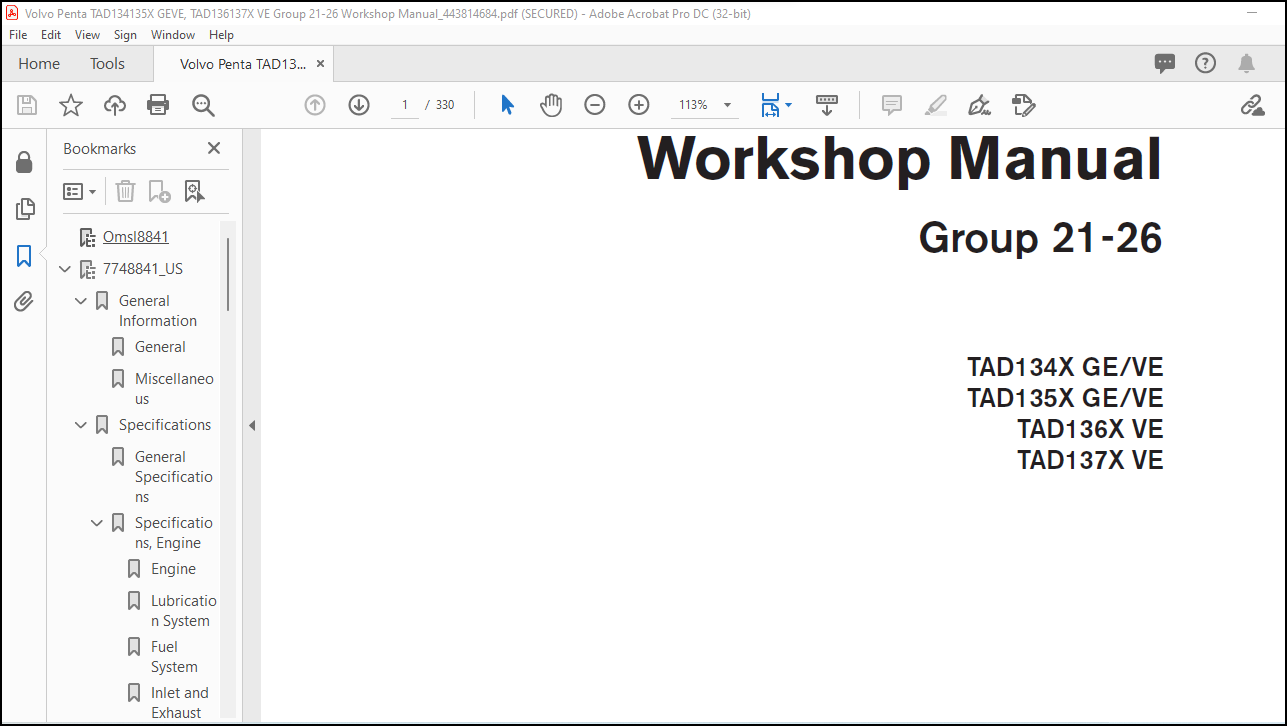The width and height of the screenshot is (1287, 726).
Task: Open the File menu
Action: [18, 34]
